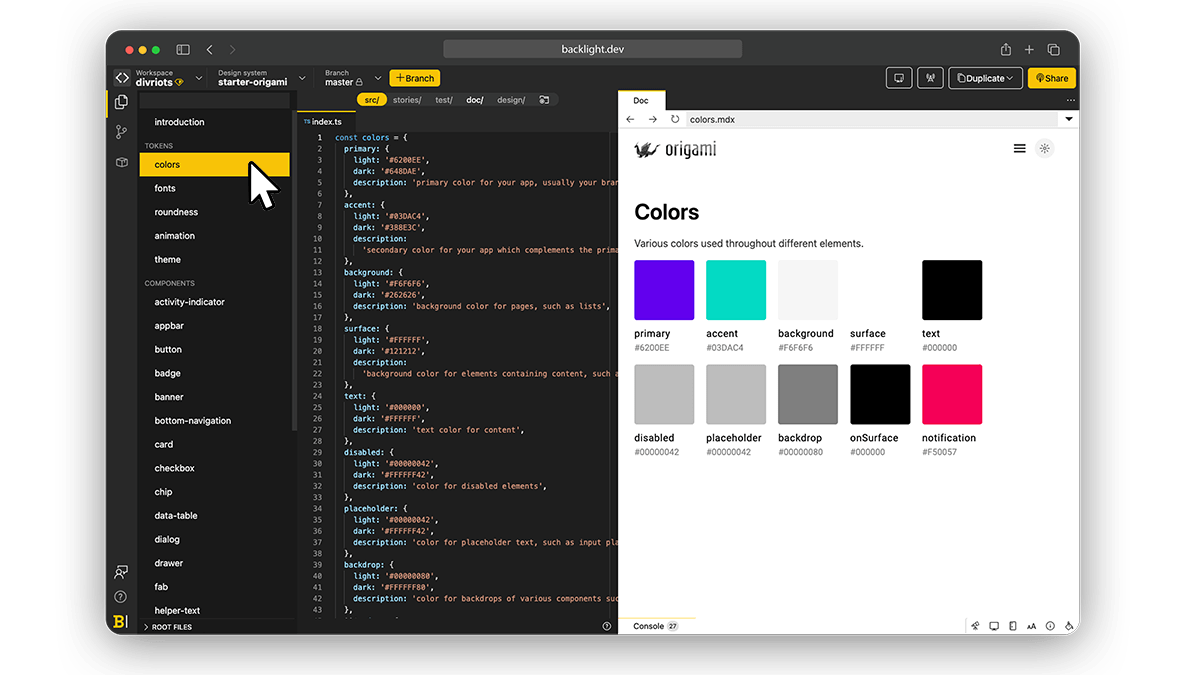Screen dimensions: 1200x675
Task: Click the code brackets workspace icon
Action: point(121,78)
